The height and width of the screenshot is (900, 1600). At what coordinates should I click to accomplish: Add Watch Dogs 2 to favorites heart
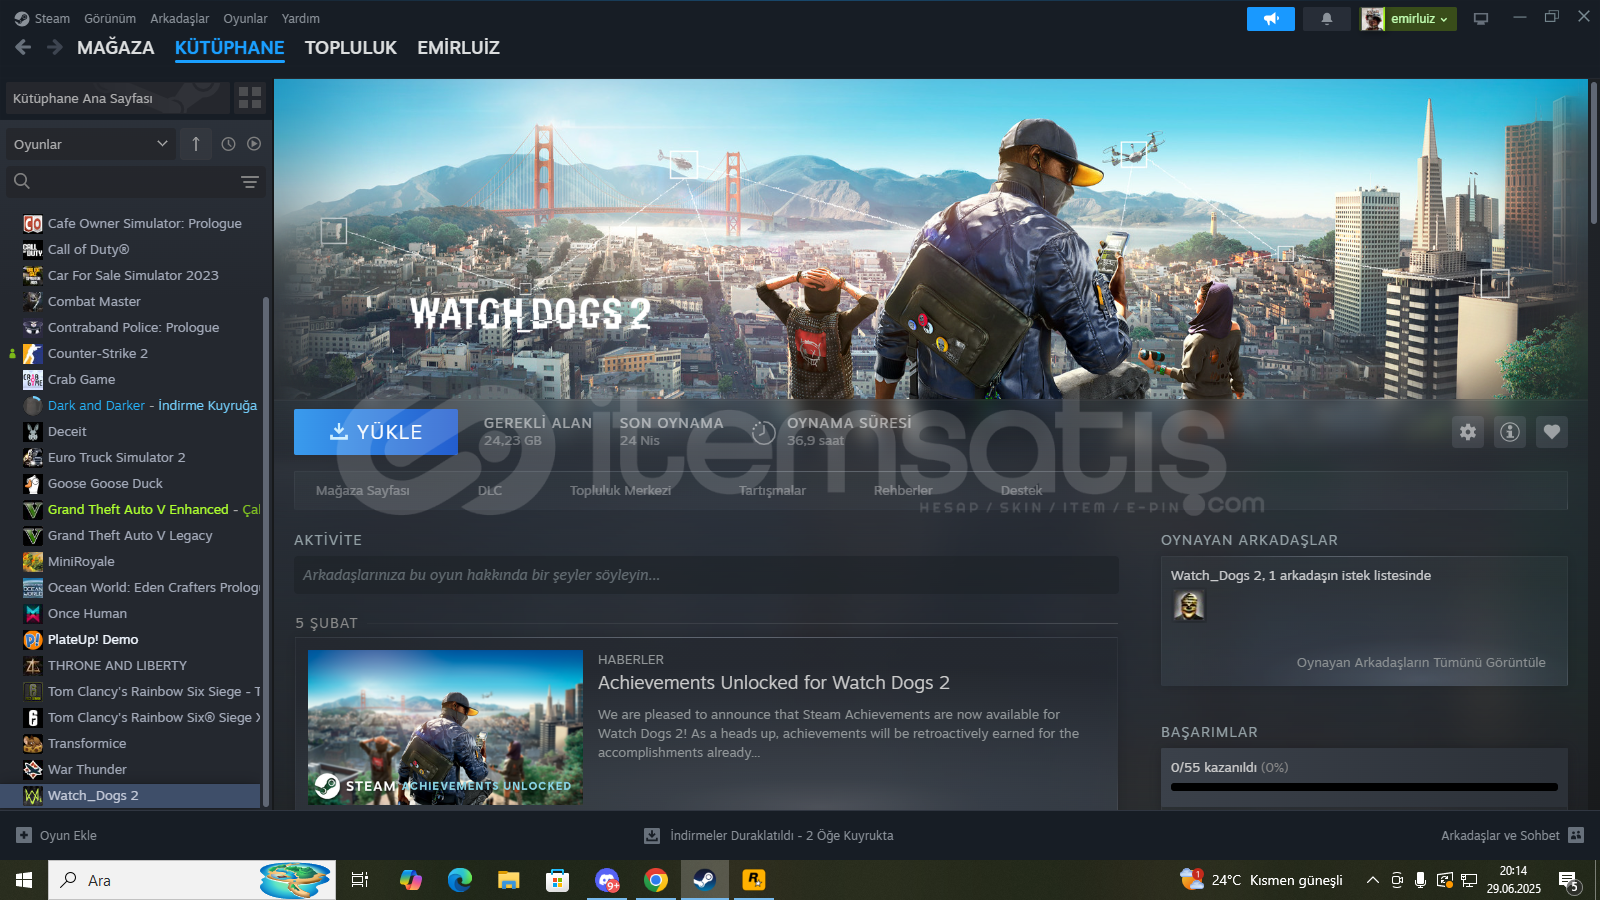pyautogui.click(x=1552, y=432)
